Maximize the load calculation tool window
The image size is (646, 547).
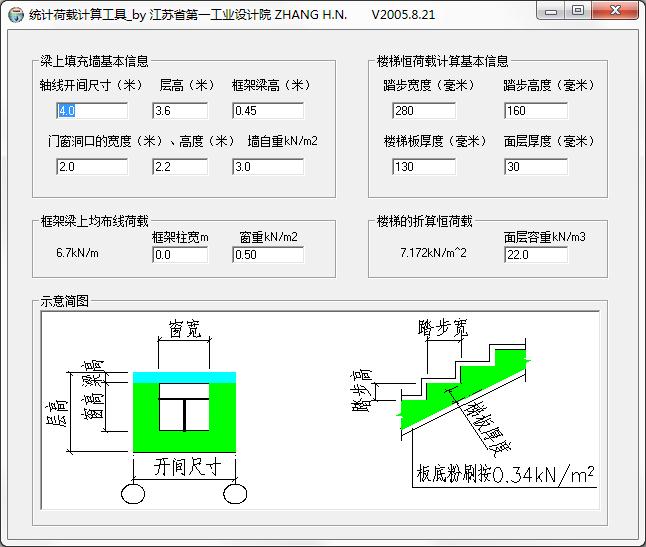(x=578, y=11)
